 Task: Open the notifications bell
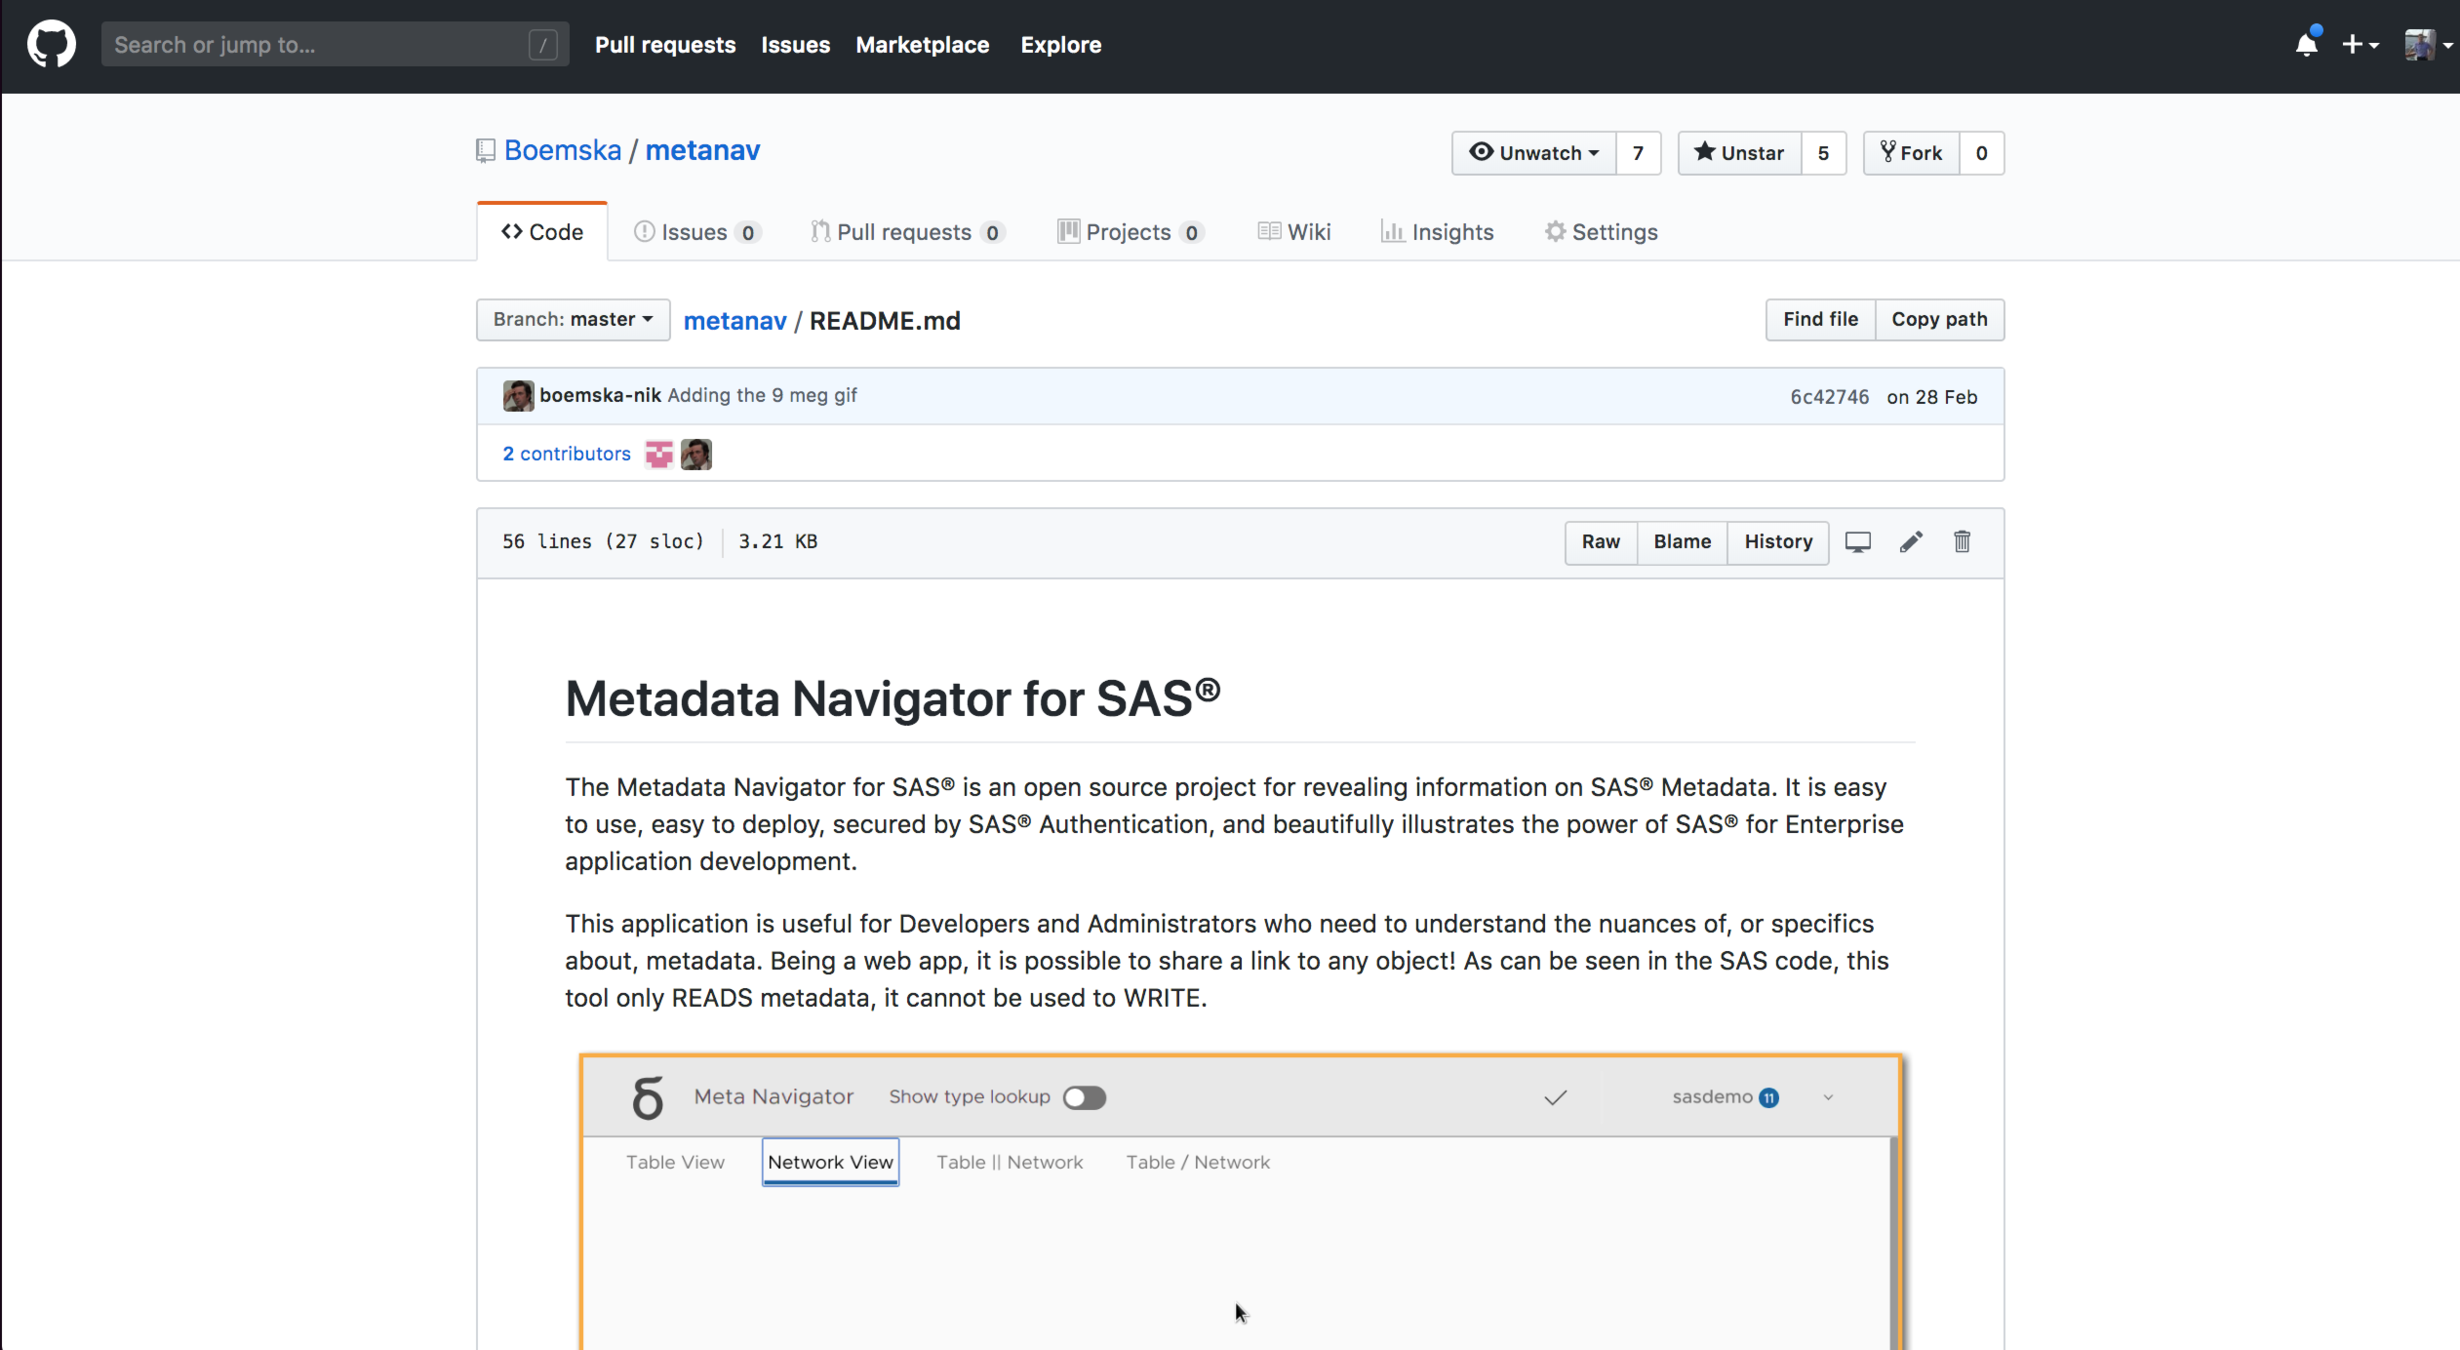[x=2306, y=45]
